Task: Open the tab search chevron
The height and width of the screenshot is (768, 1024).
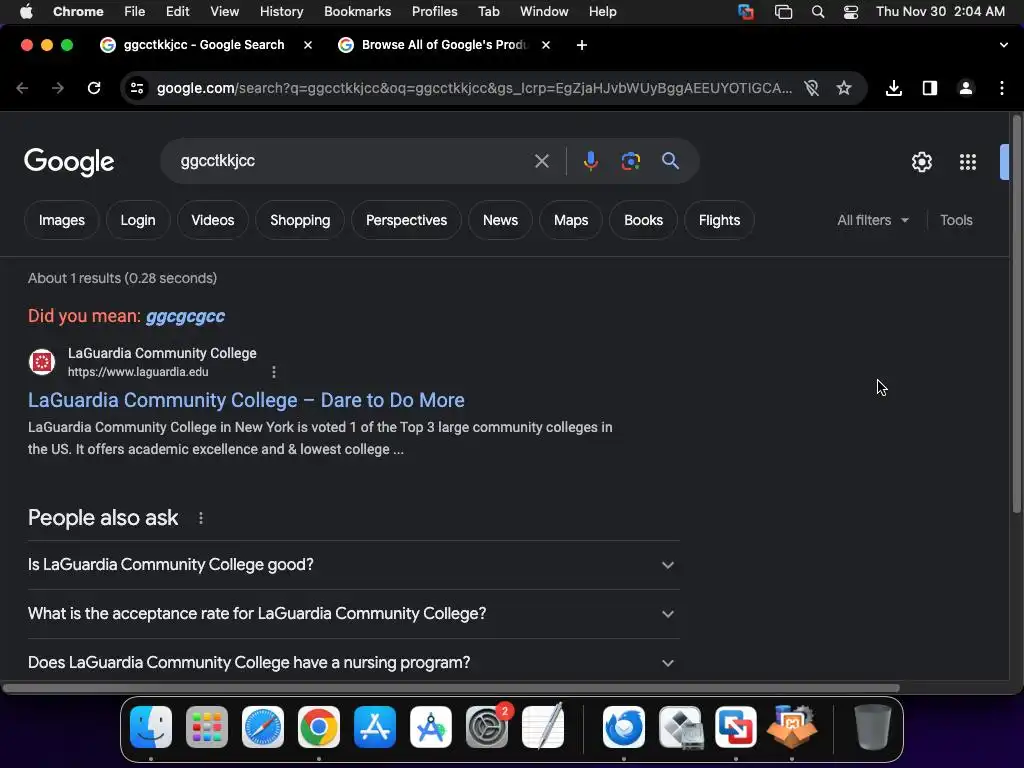Action: tap(1003, 45)
